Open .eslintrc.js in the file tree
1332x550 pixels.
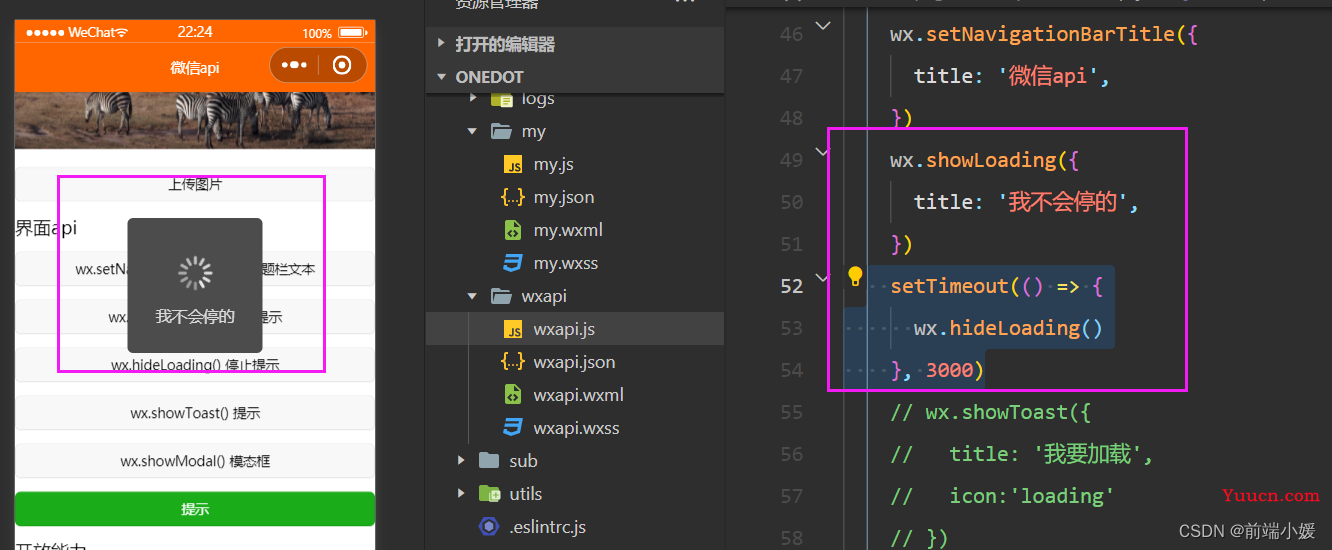[x=547, y=527]
